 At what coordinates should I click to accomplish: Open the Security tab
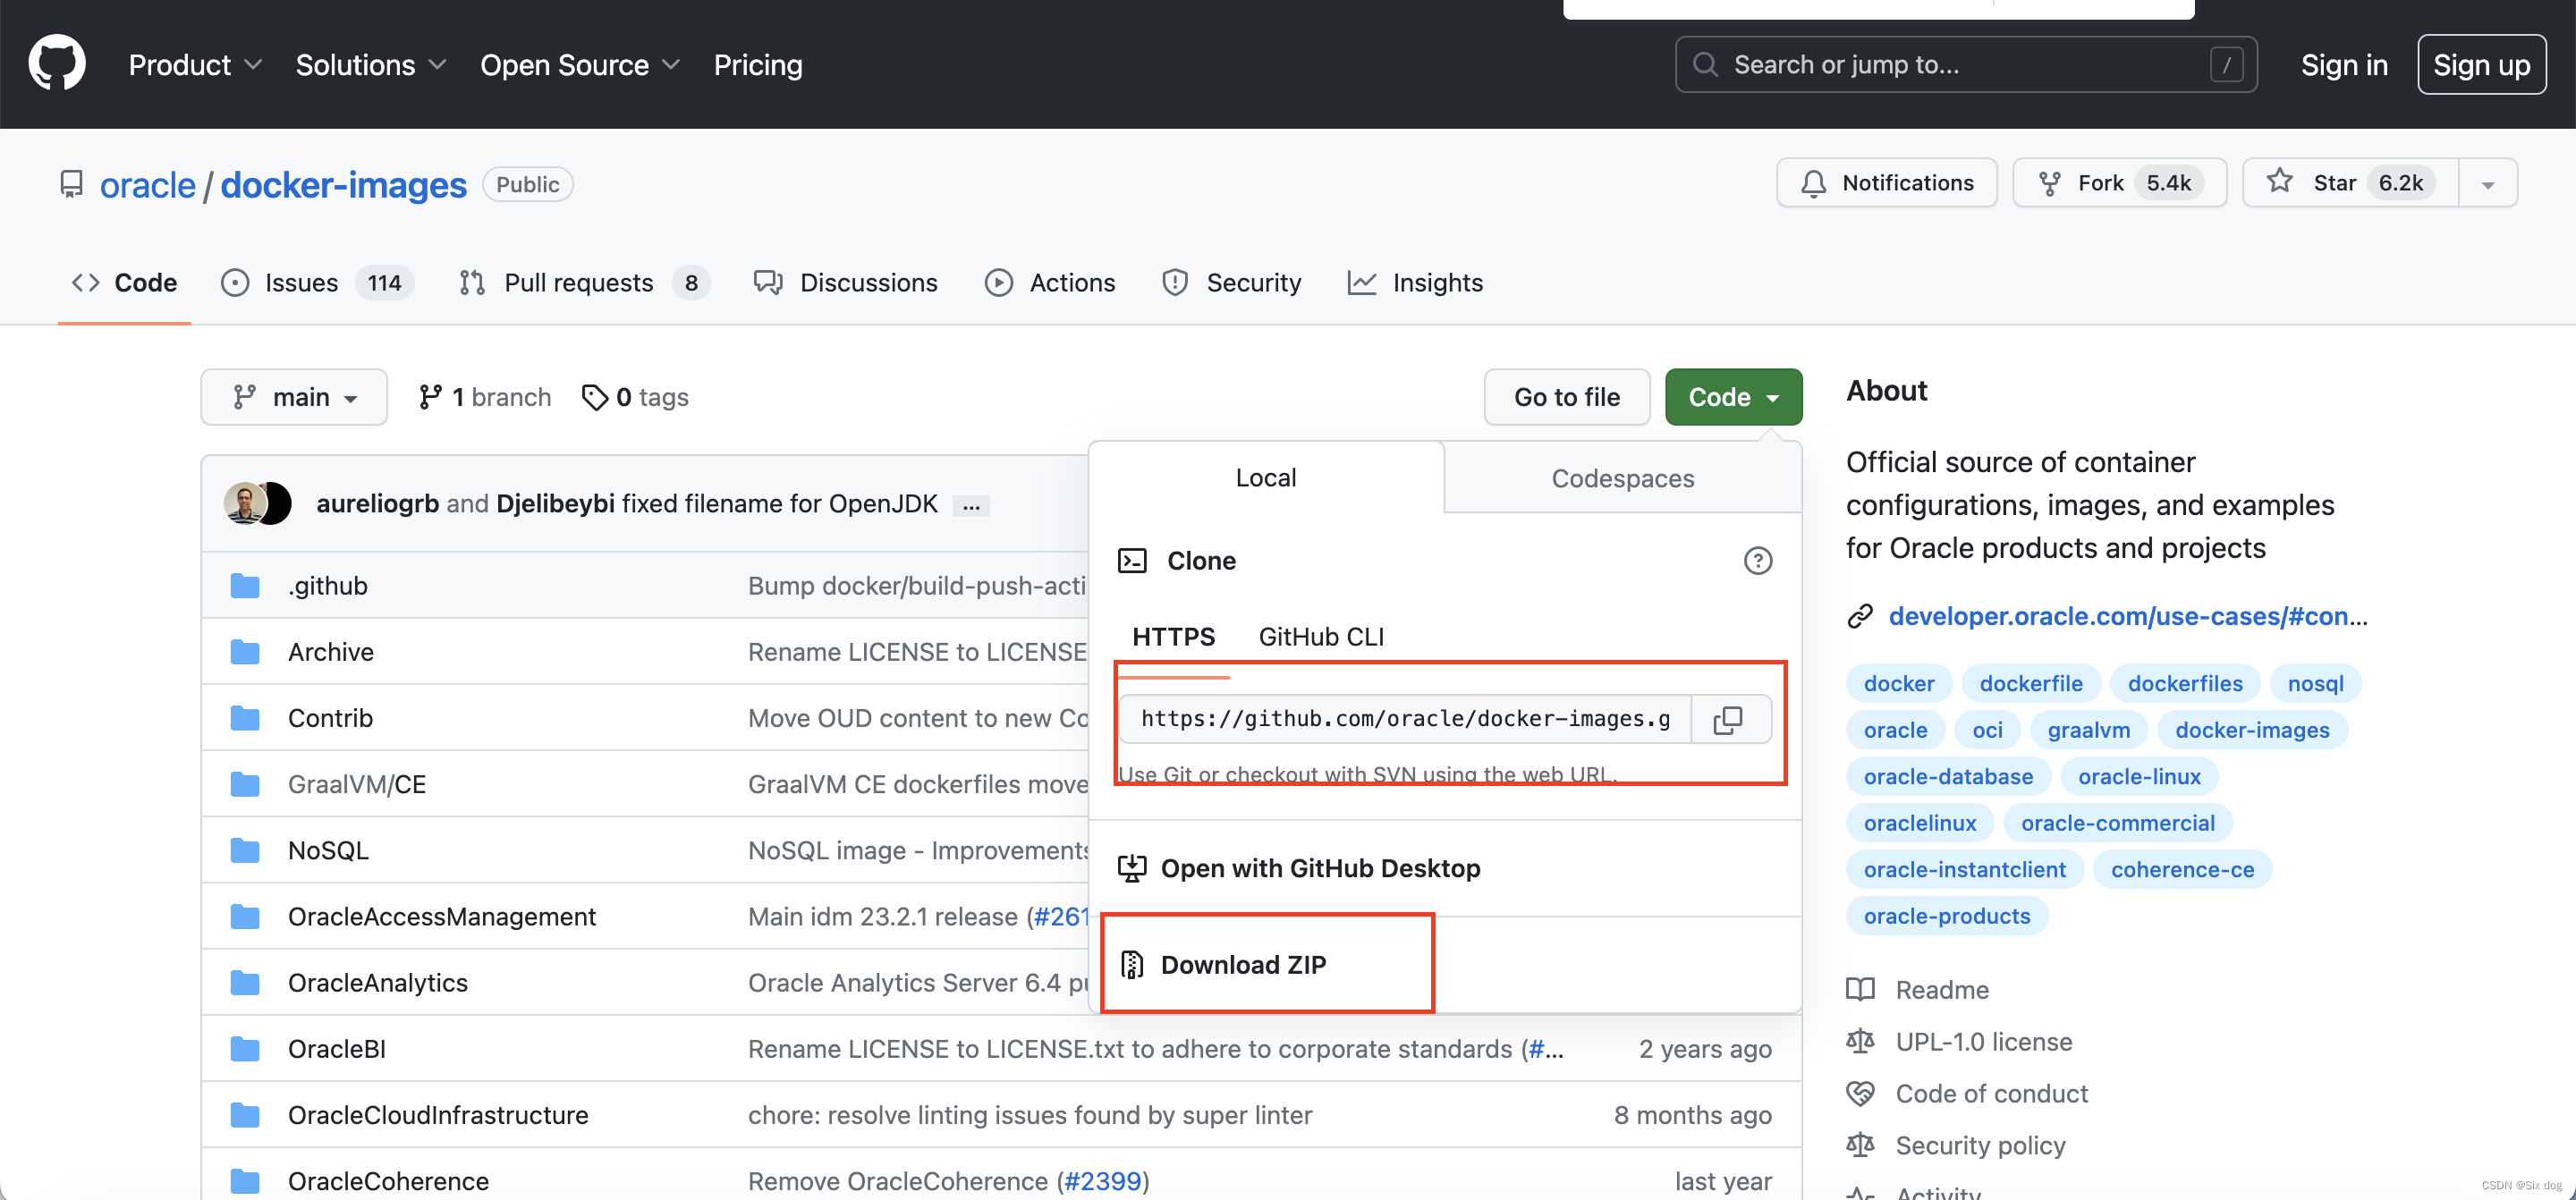tap(1232, 283)
